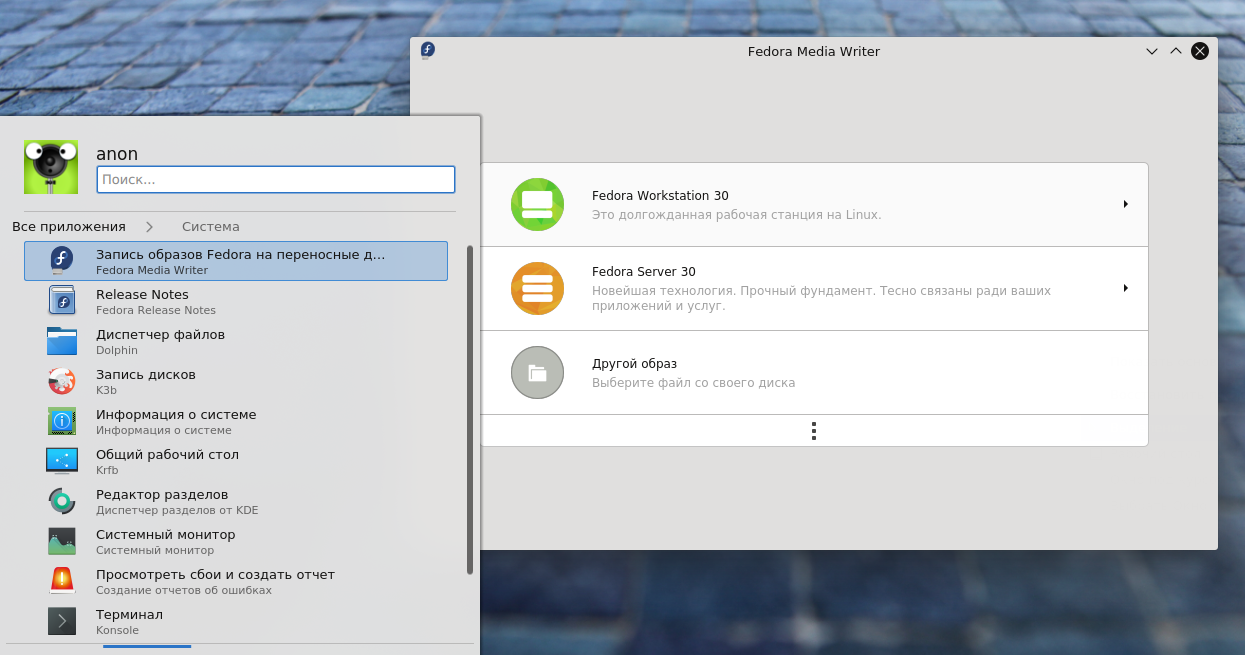Select Fedora Workstation 30 title text
The image size is (1245, 655).
pyautogui.click(x=660, y=196)
